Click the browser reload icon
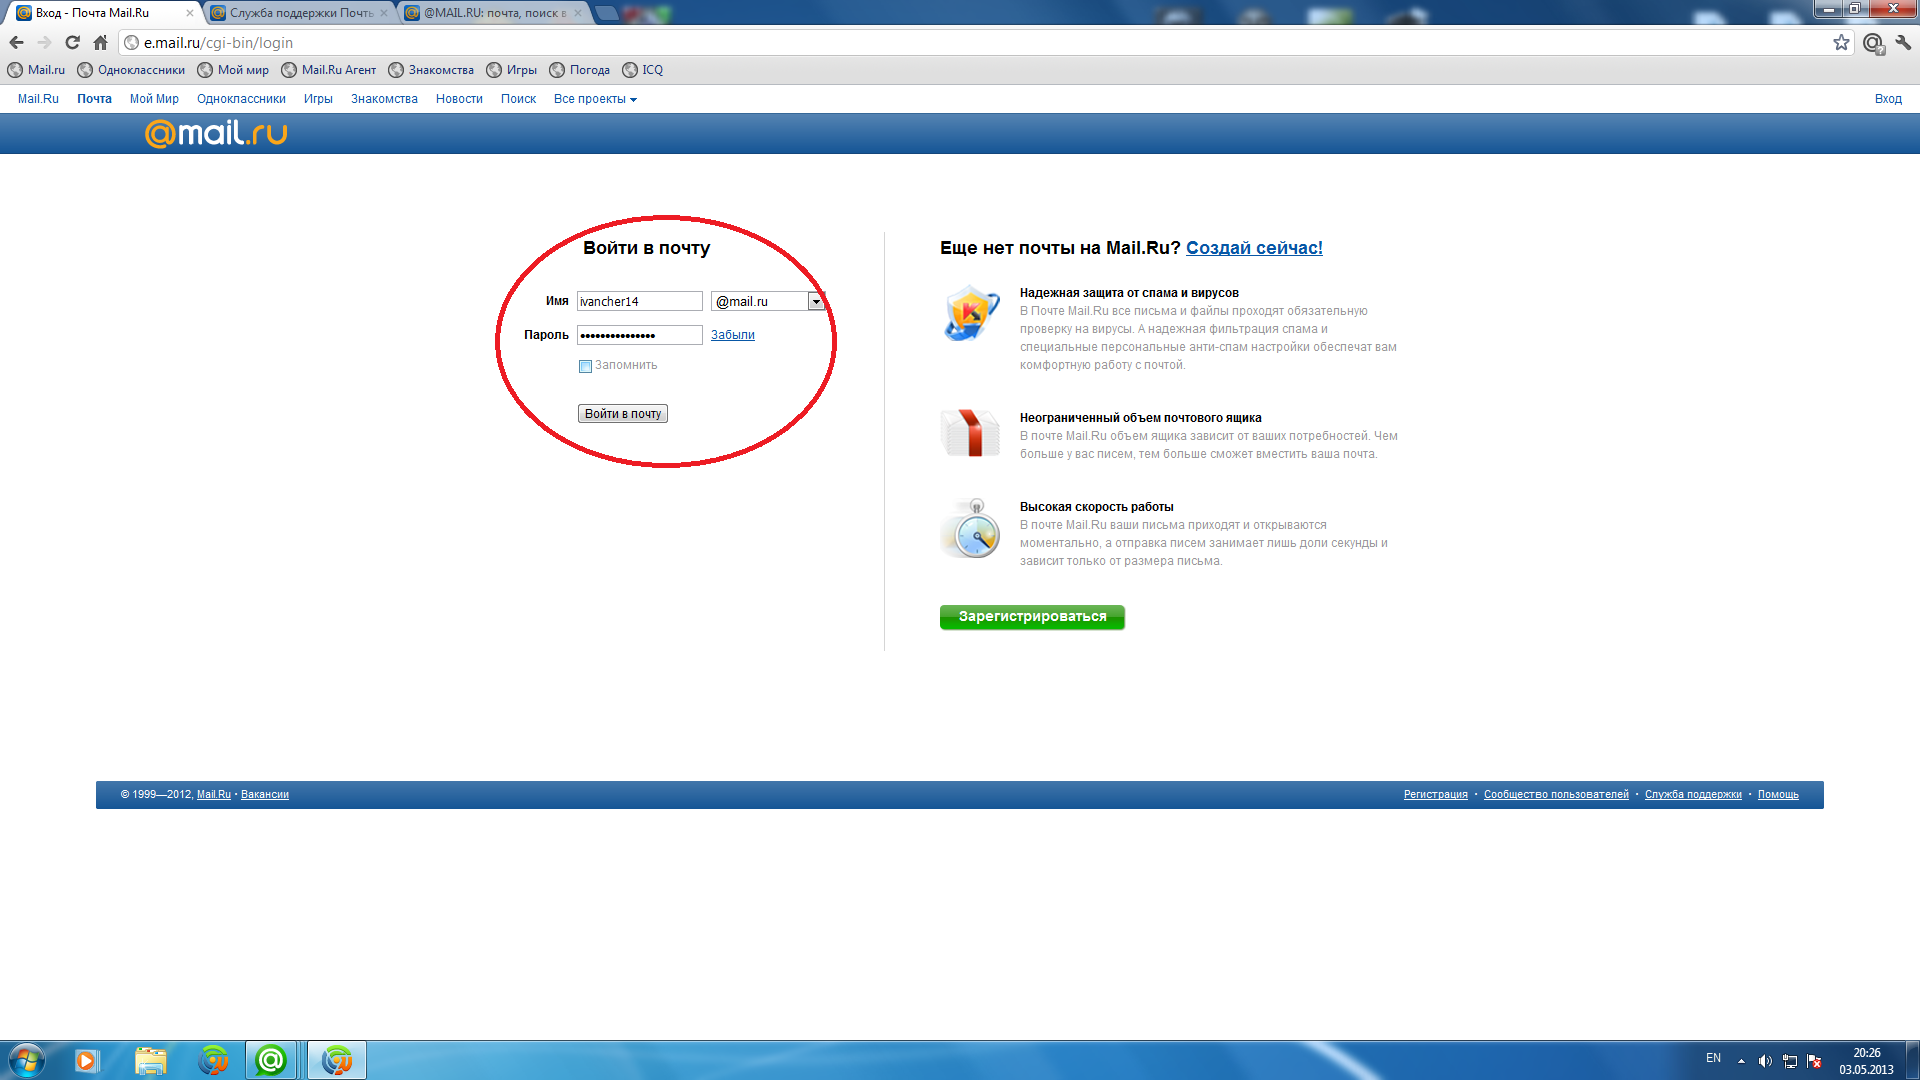 tap(72, 43)
